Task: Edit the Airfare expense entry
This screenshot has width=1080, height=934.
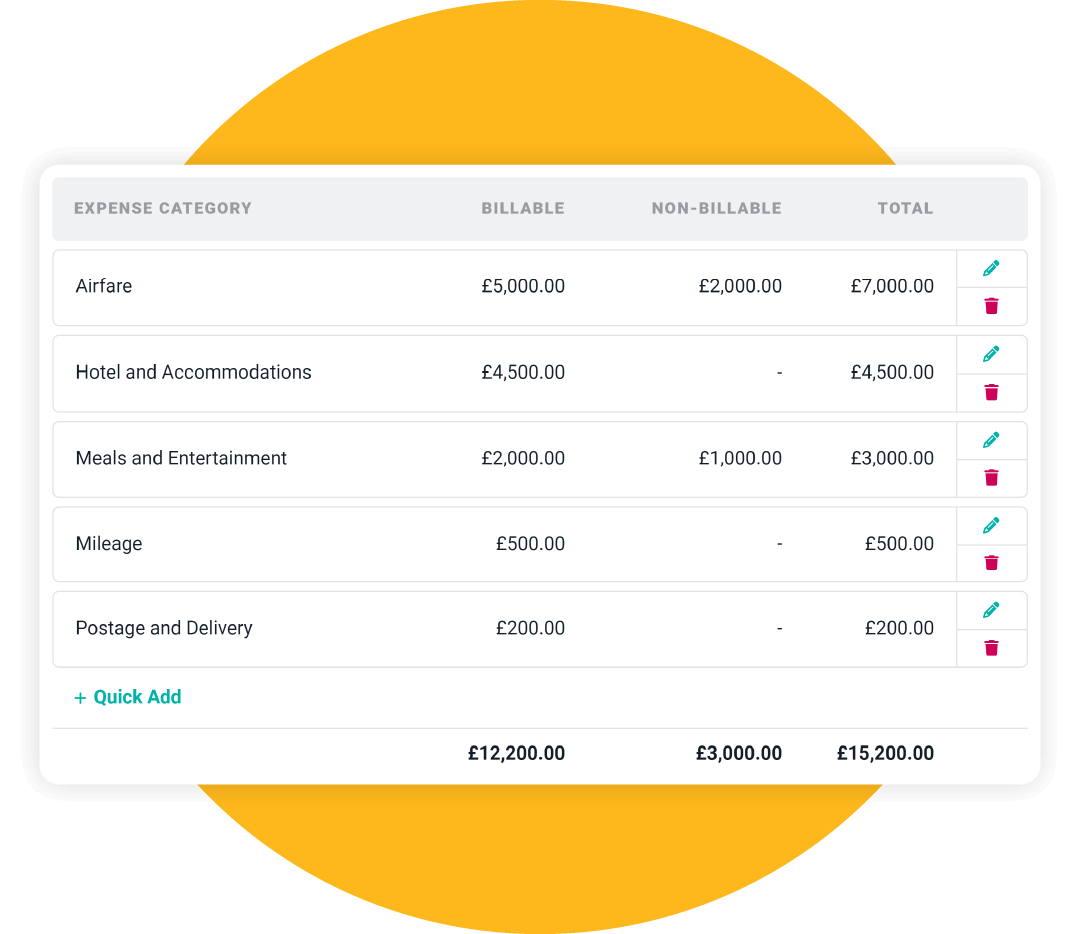Action: (991, 268)
